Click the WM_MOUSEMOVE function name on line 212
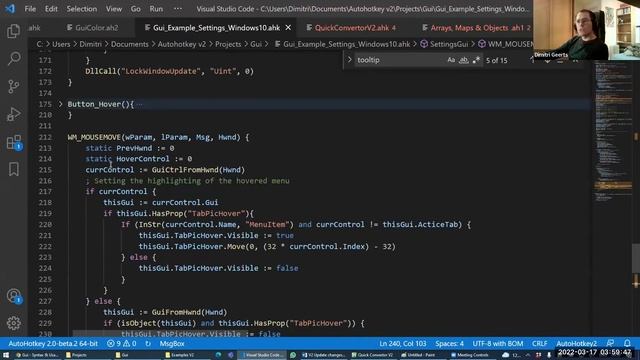640x360 pixels. click(x=94, y=137)
